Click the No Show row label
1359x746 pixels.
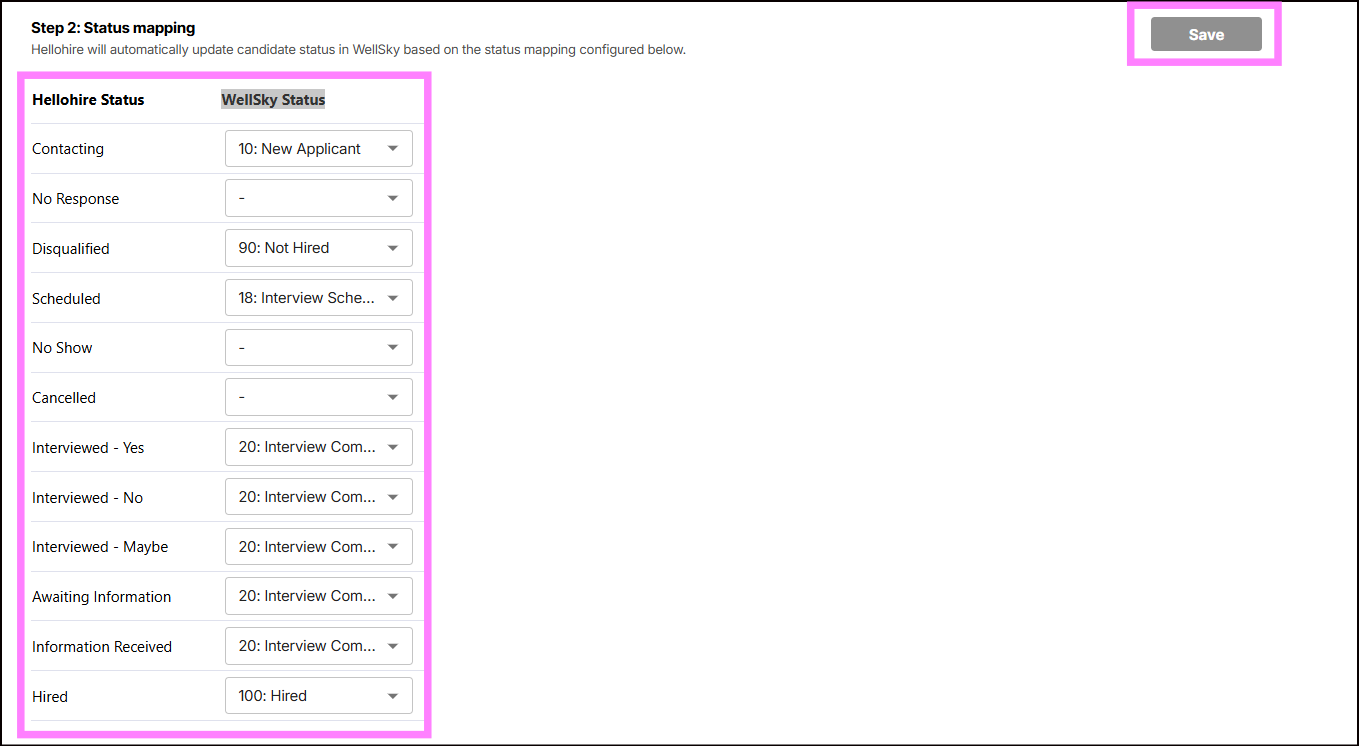62,348
